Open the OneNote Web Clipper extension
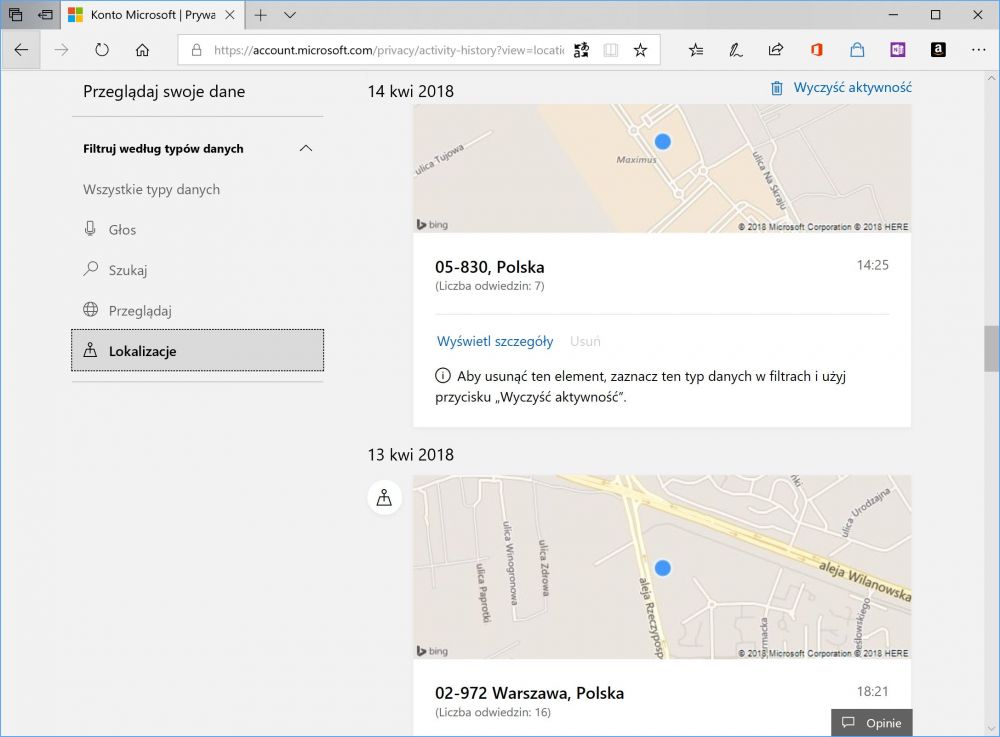This screenshot has height=737, width=1000. pyautogui.click(x=897, y=50)
